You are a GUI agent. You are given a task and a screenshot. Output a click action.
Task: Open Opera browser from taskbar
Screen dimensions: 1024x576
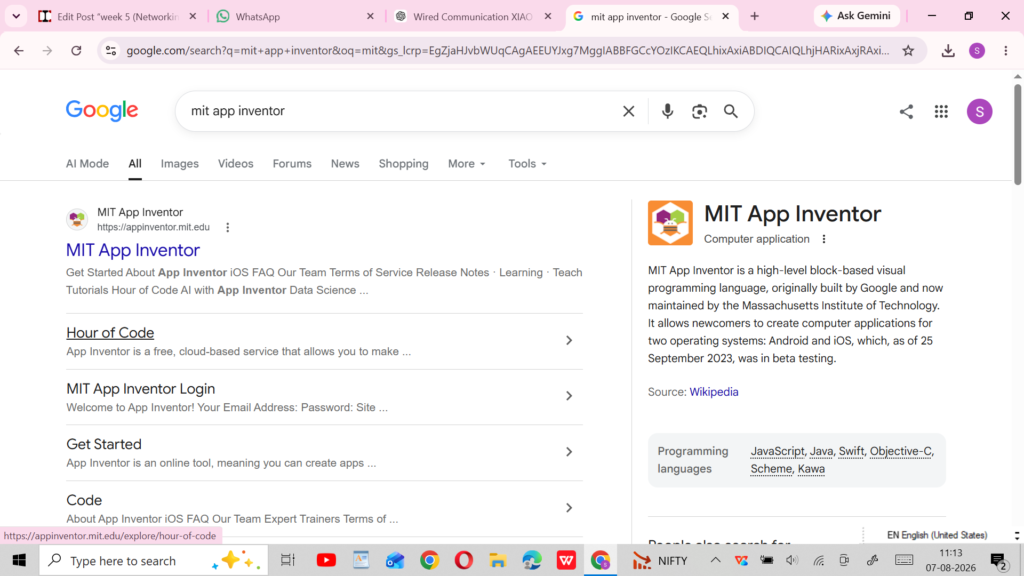pyautogui.click(x=464, y=560)
